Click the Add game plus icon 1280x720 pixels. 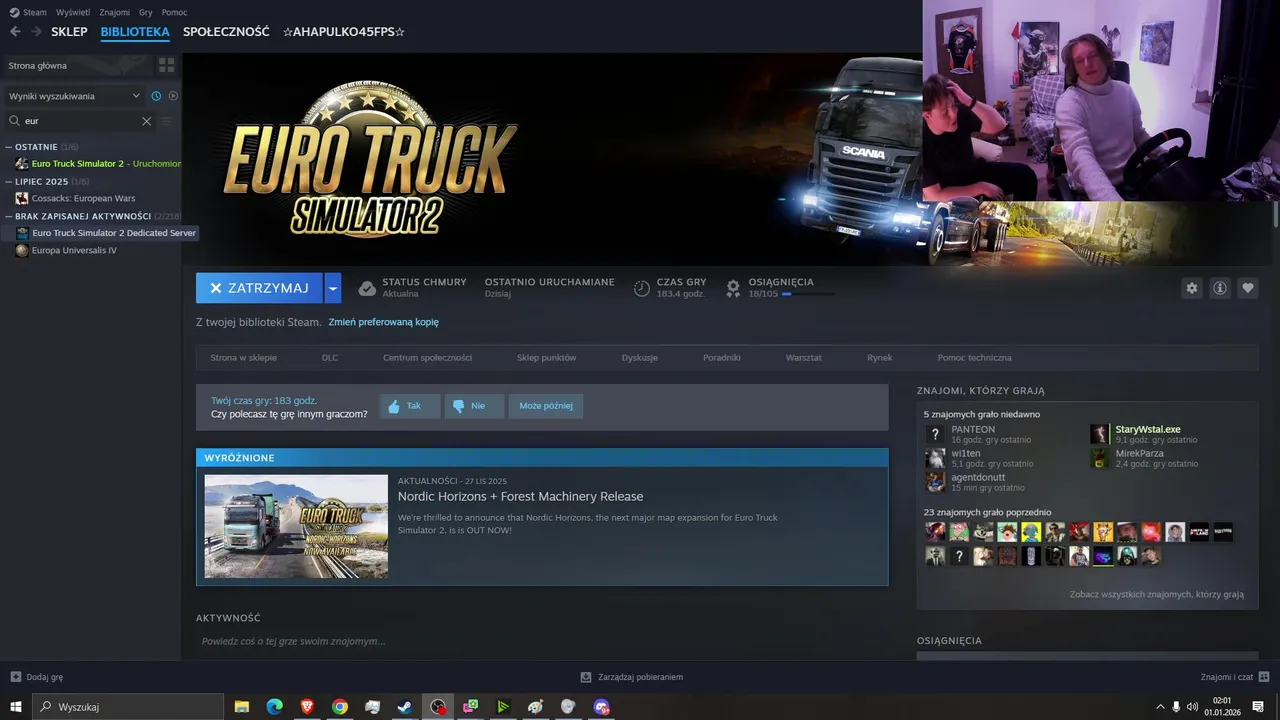pos(15,677)
